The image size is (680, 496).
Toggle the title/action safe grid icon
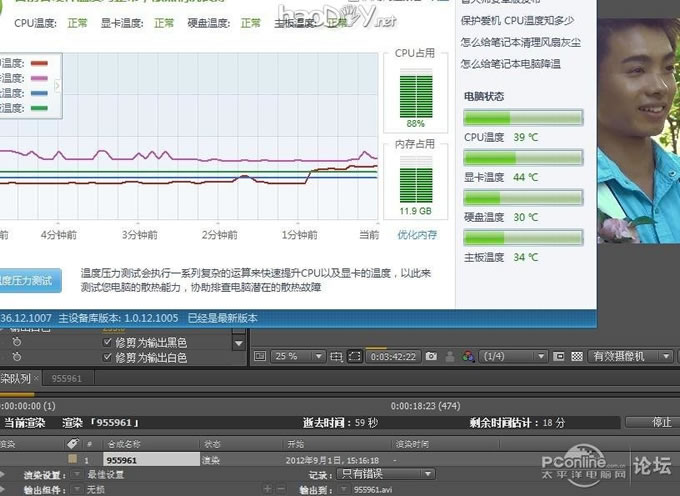[336, 356]
